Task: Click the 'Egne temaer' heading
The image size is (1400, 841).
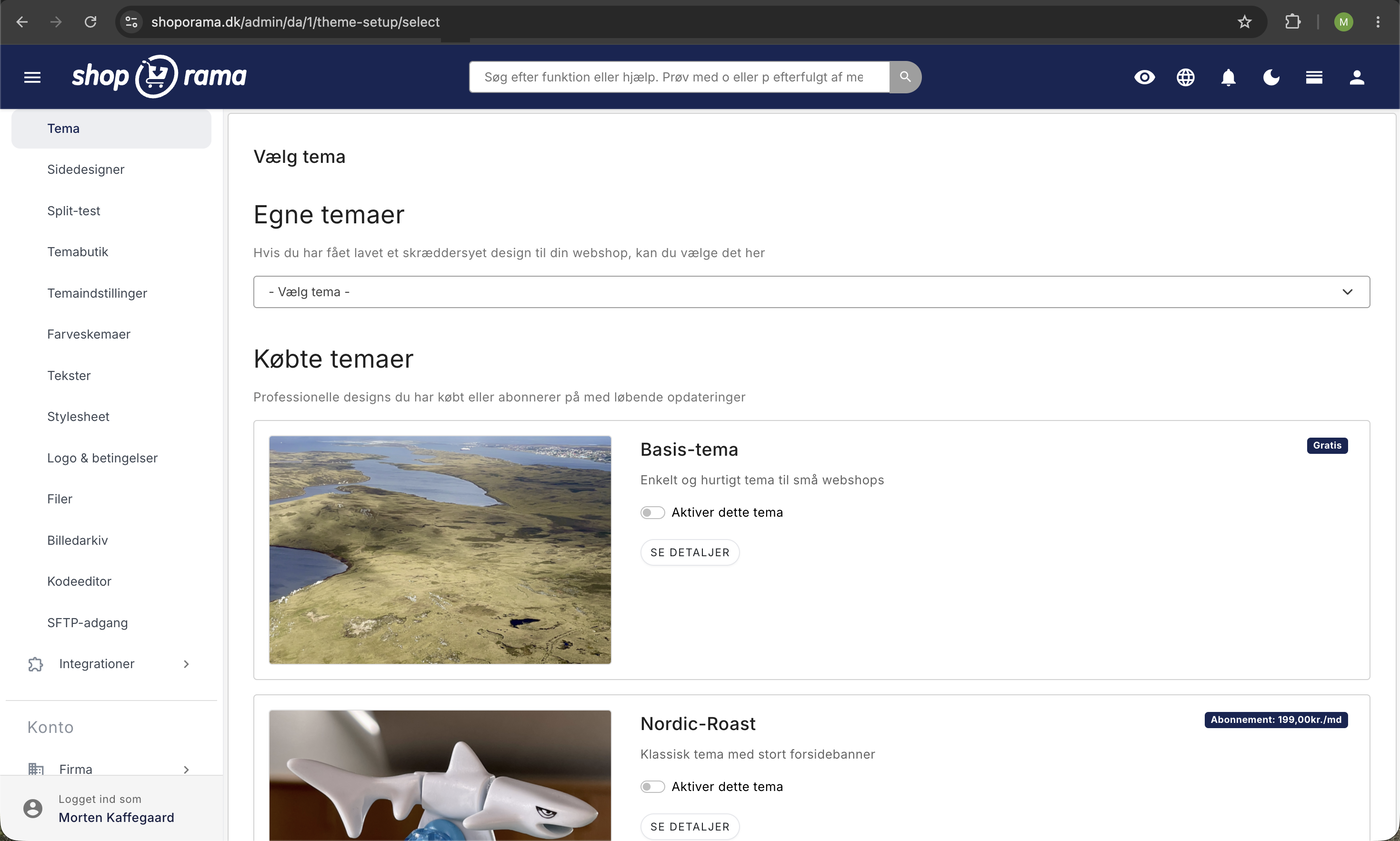Action: coord(329,215)
